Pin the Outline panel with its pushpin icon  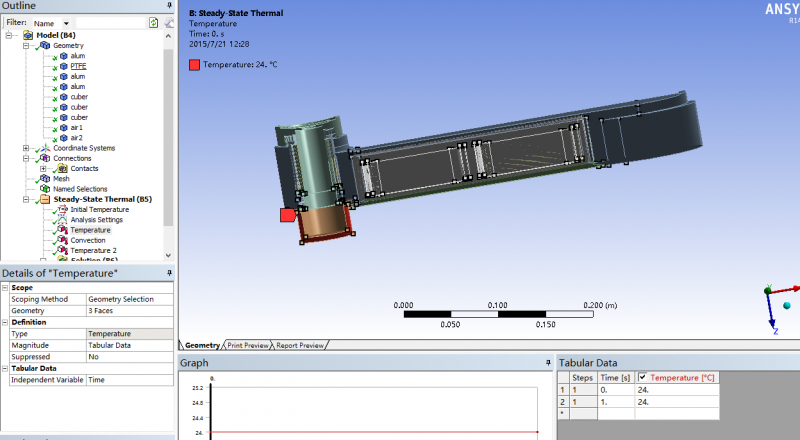(x=169, y=5)
